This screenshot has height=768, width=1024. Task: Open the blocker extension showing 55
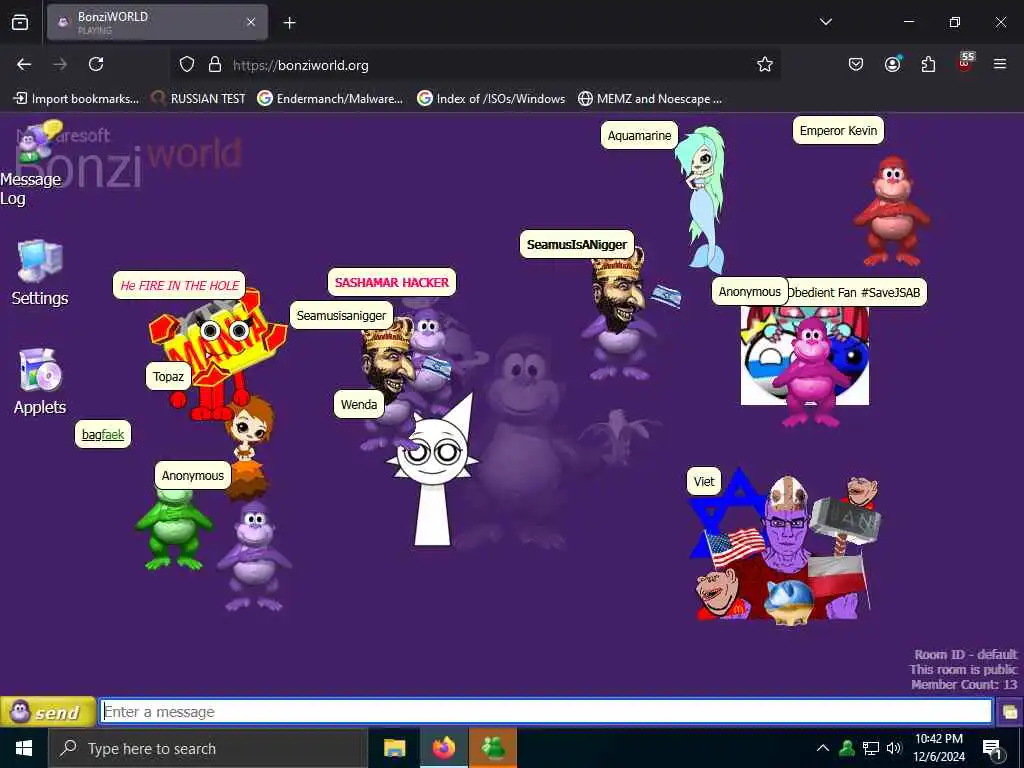point(965,62)
